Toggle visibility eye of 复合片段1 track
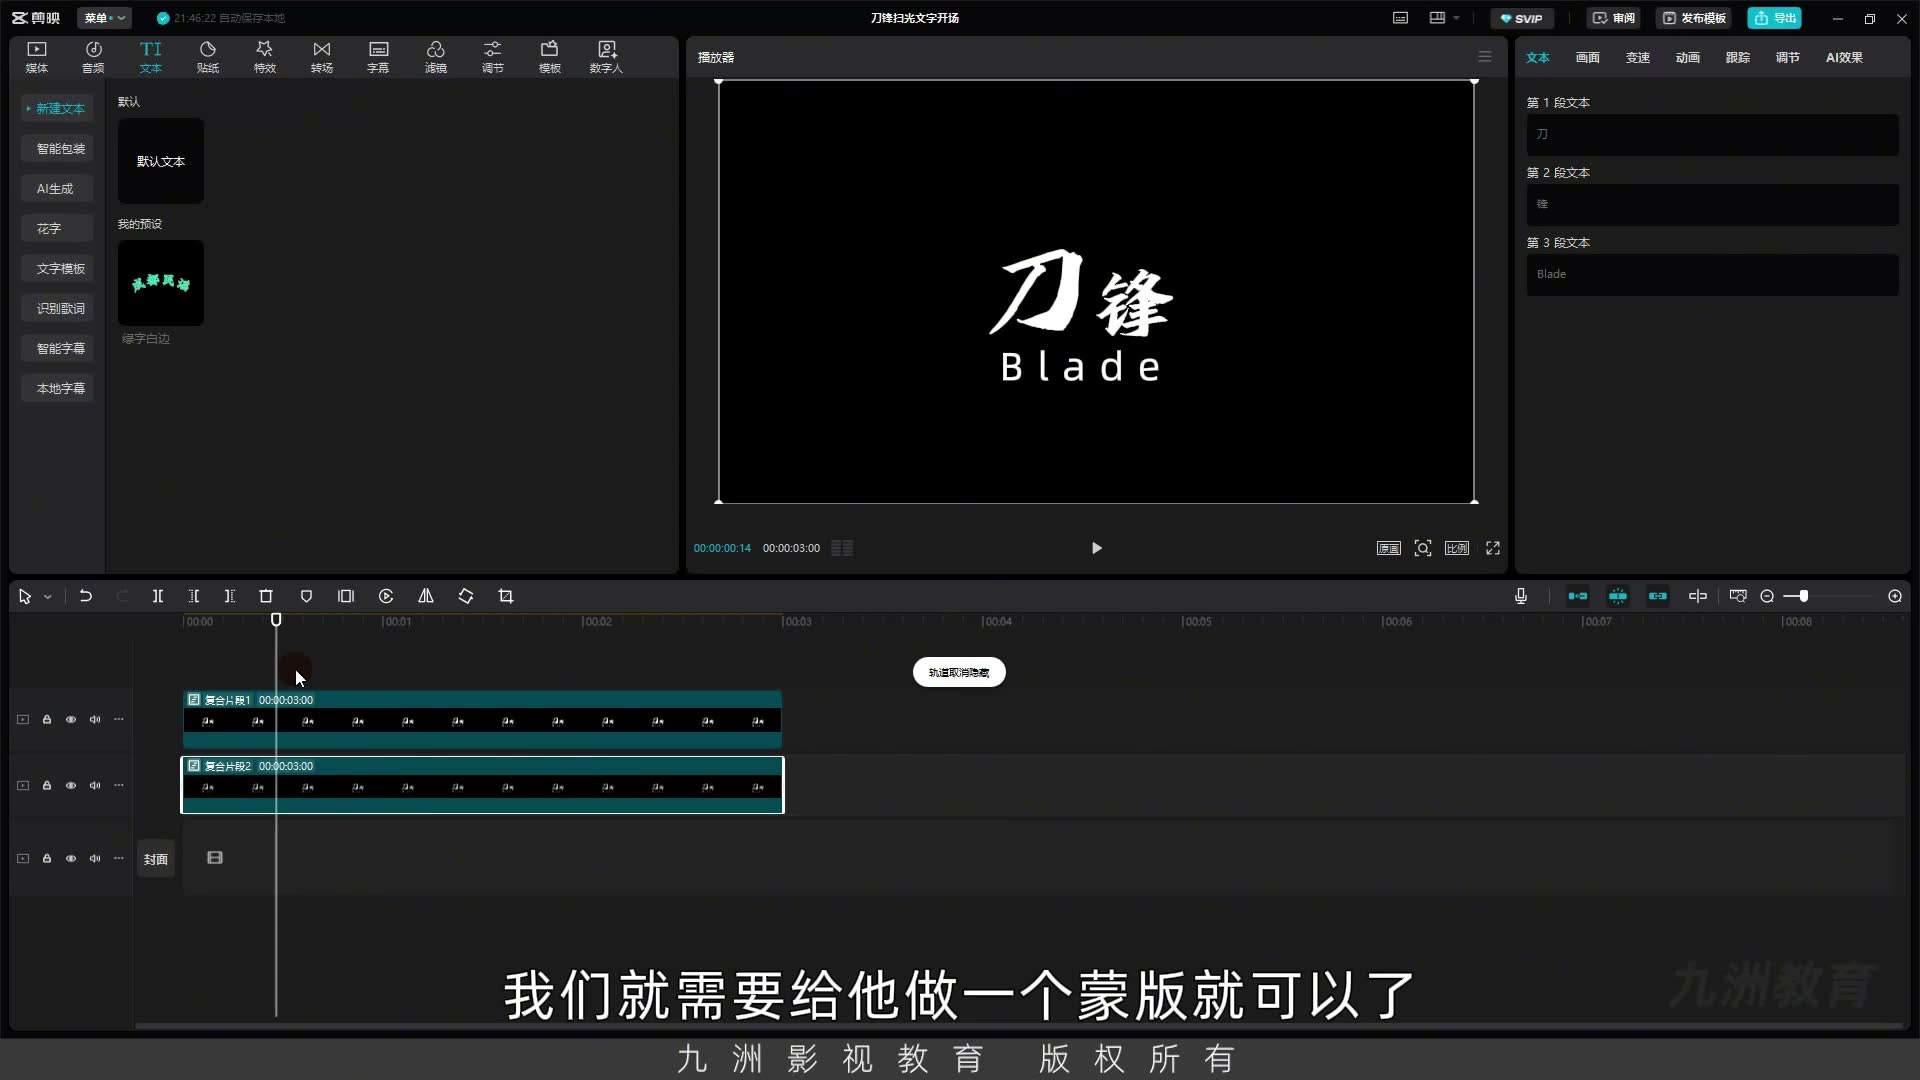The image size is (1920, 1080). (71, 720)
